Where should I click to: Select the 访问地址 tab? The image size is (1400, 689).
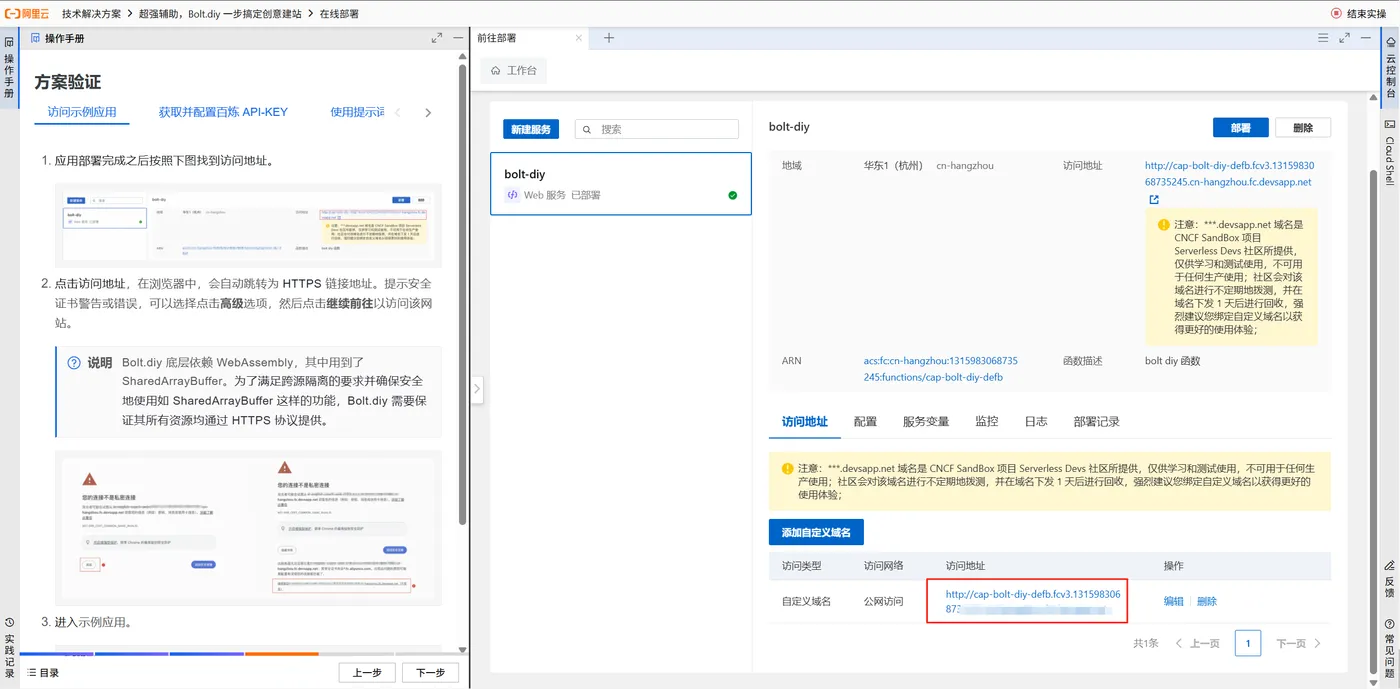(805, 422)
